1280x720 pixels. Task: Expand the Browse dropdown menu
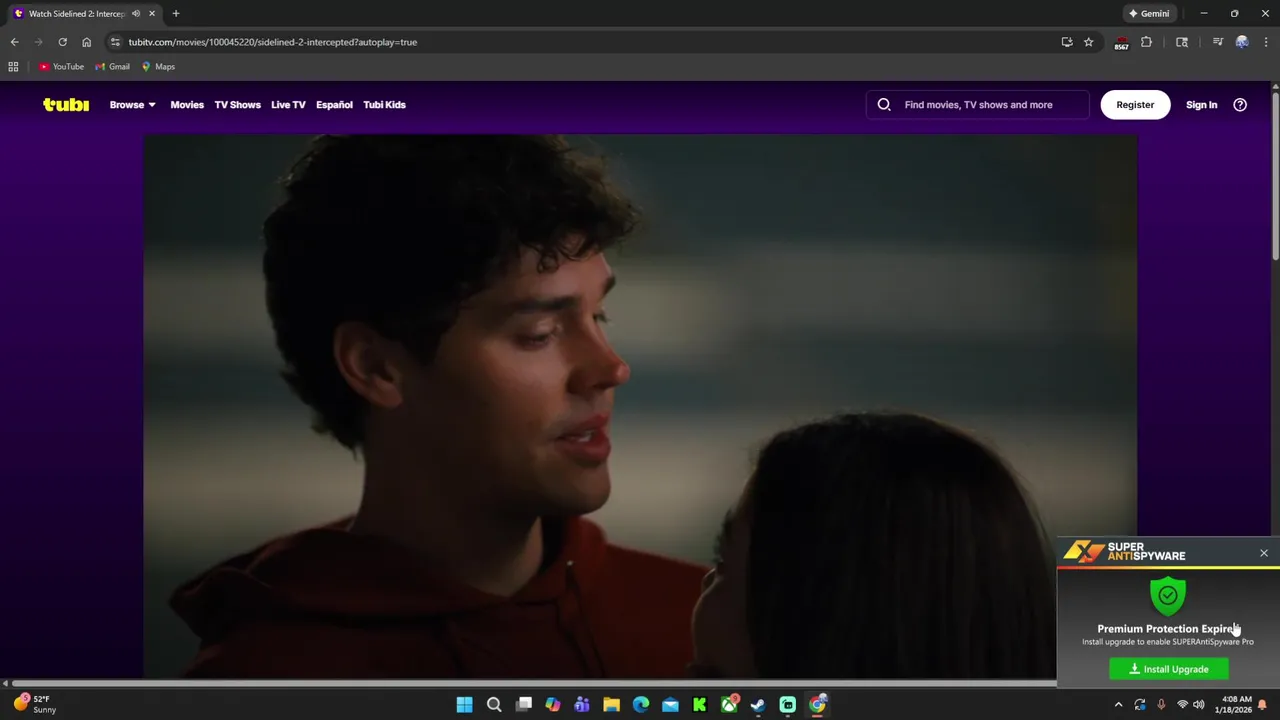click(132, 104)
